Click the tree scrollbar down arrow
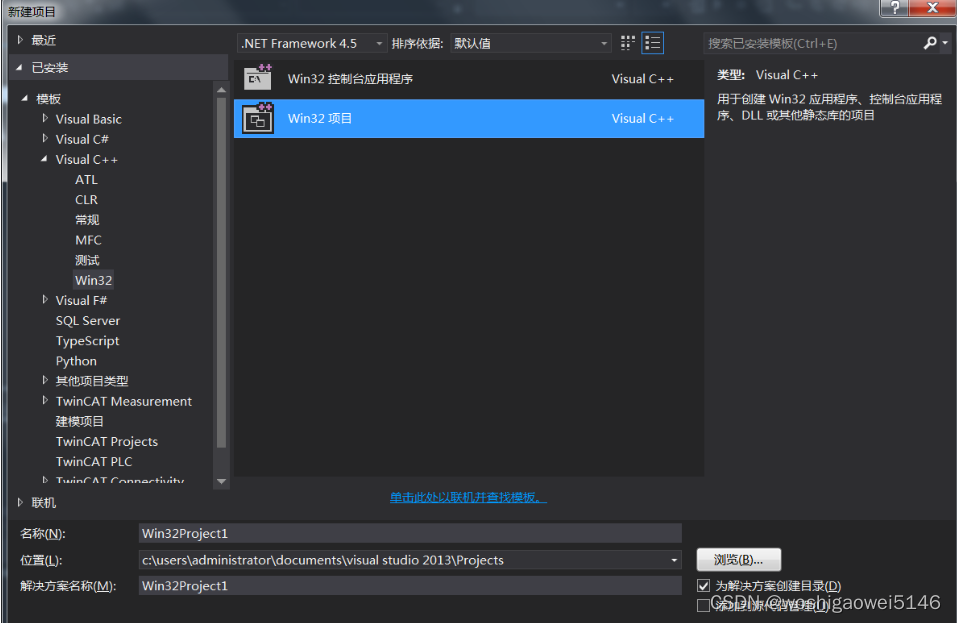 [x=222, y=481]
